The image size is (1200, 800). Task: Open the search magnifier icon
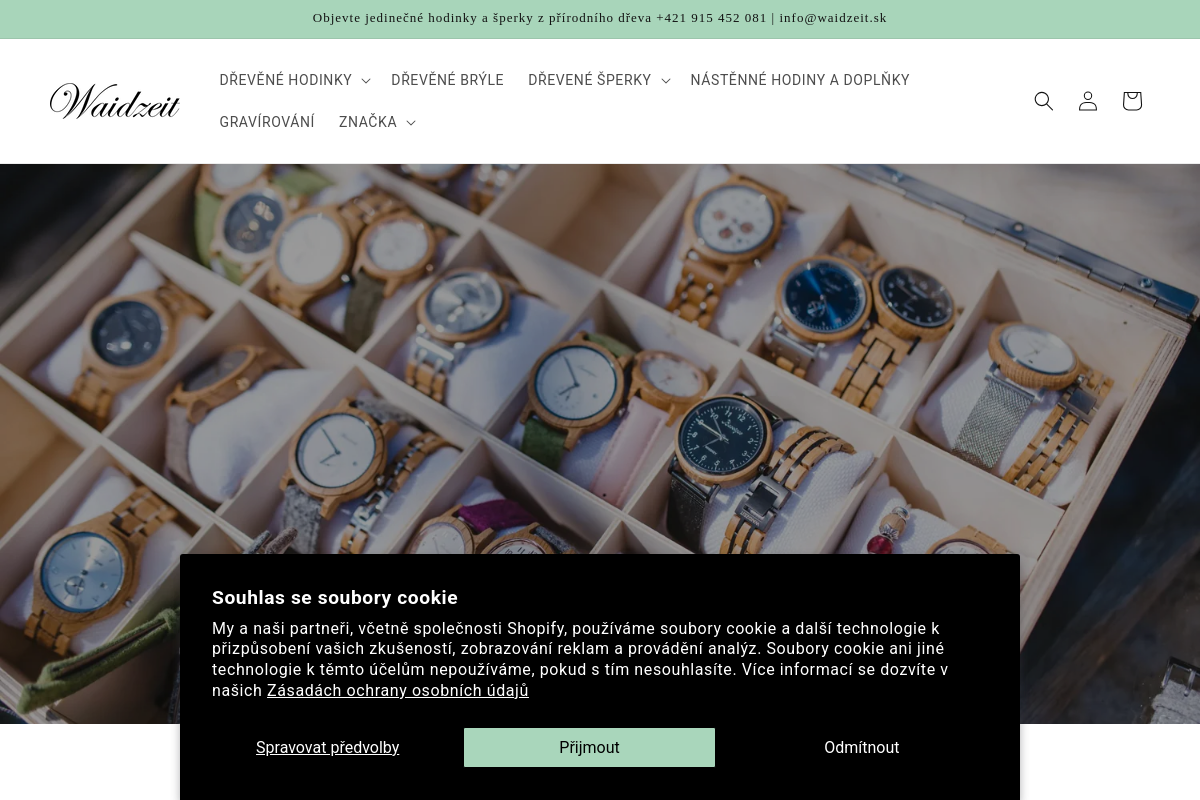(x=1044, y=101)
